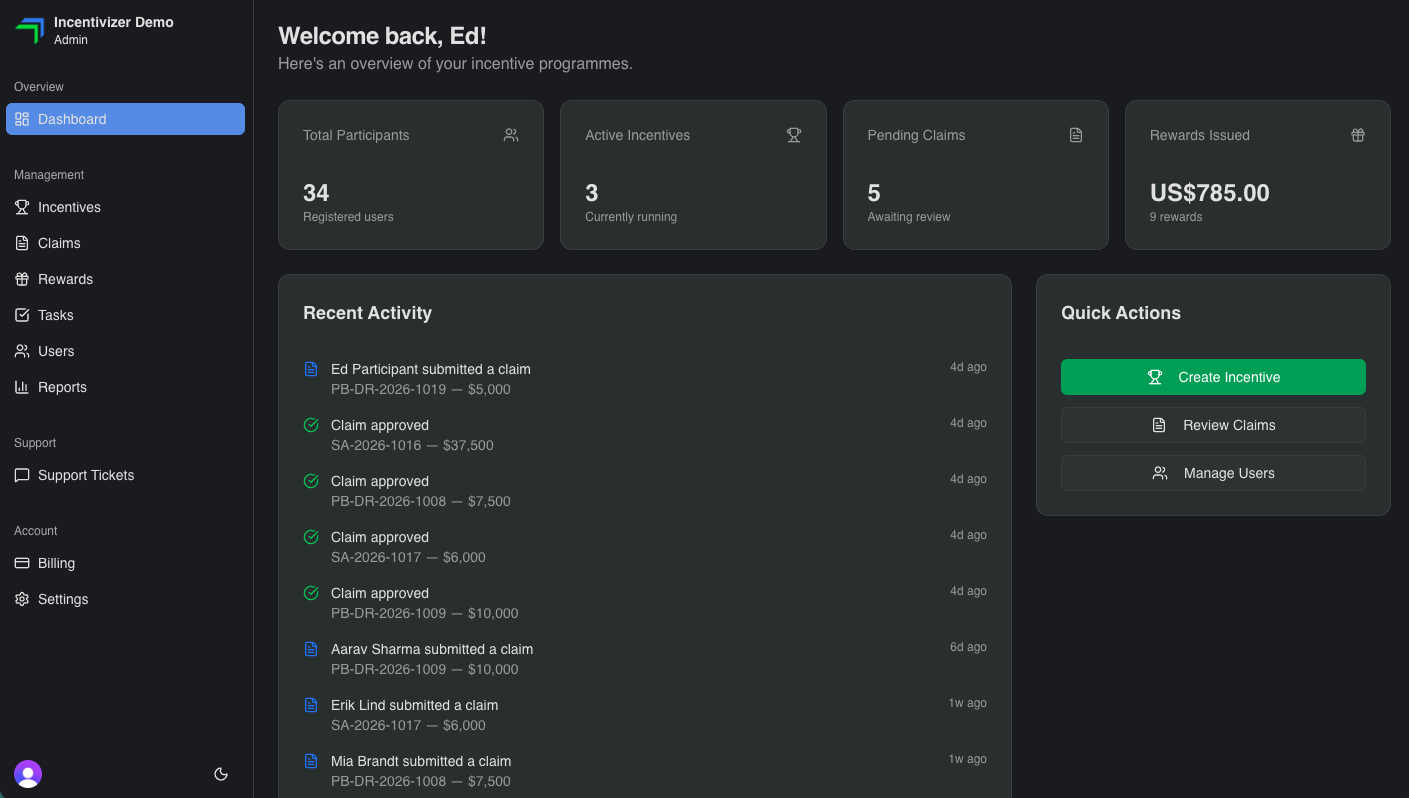This screenshot has width=1409, height=798.
Task: Click the document icon beside Erik Lind's claim
Action: click(x=311, y=705)
